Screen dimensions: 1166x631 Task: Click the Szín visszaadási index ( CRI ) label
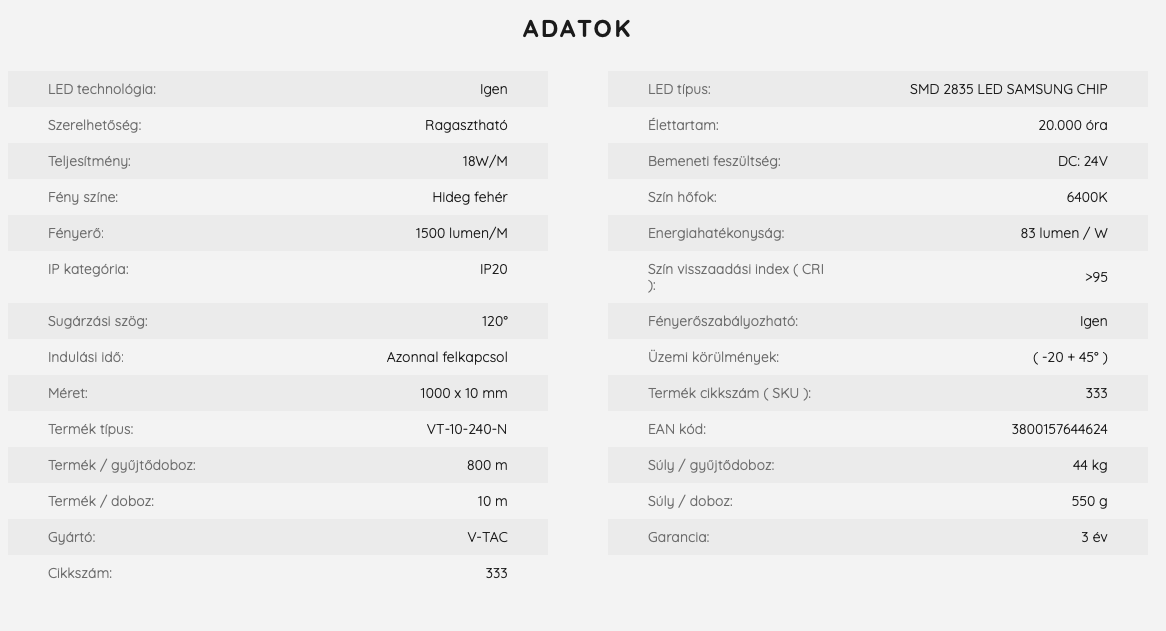735,277
